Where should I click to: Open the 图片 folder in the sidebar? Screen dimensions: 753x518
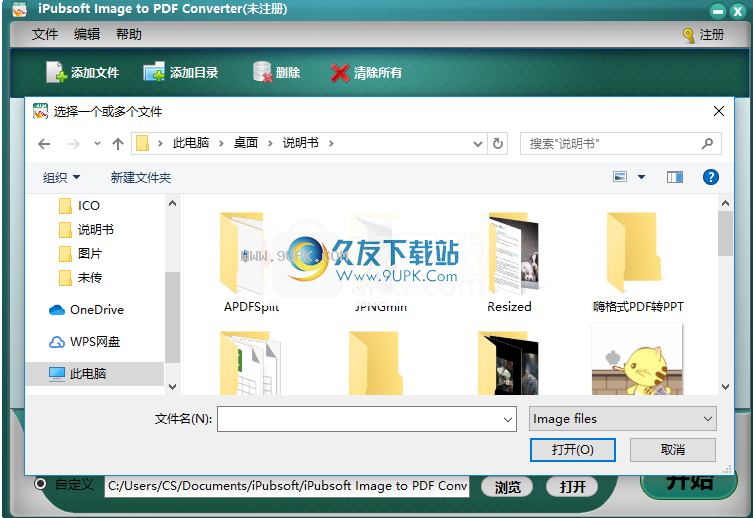pos(80,253)
